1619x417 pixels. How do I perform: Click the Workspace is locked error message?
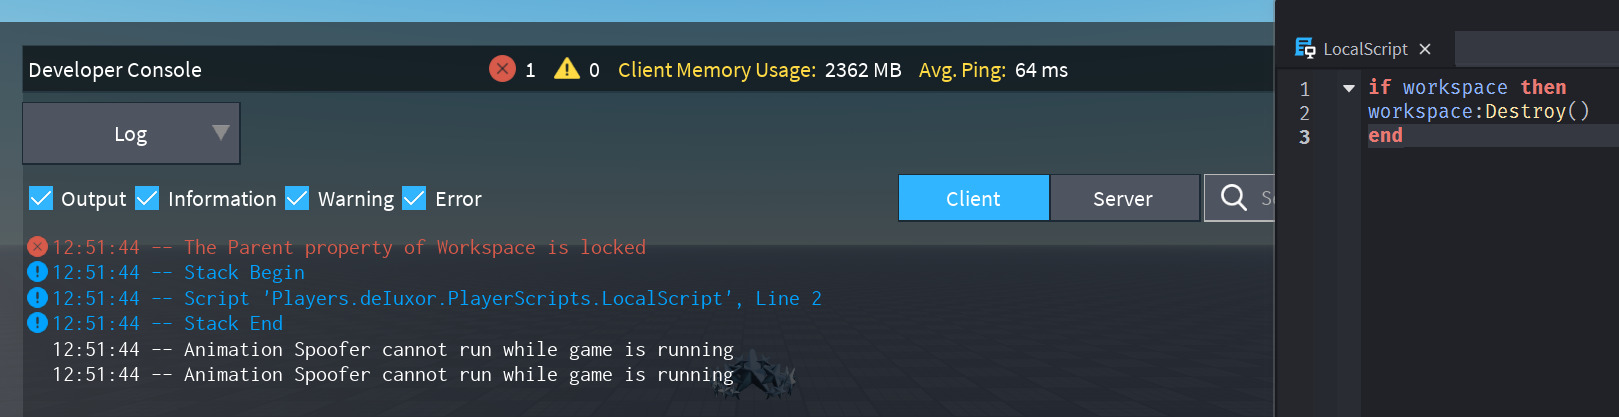pyautogui.click(x=414, y=247)
